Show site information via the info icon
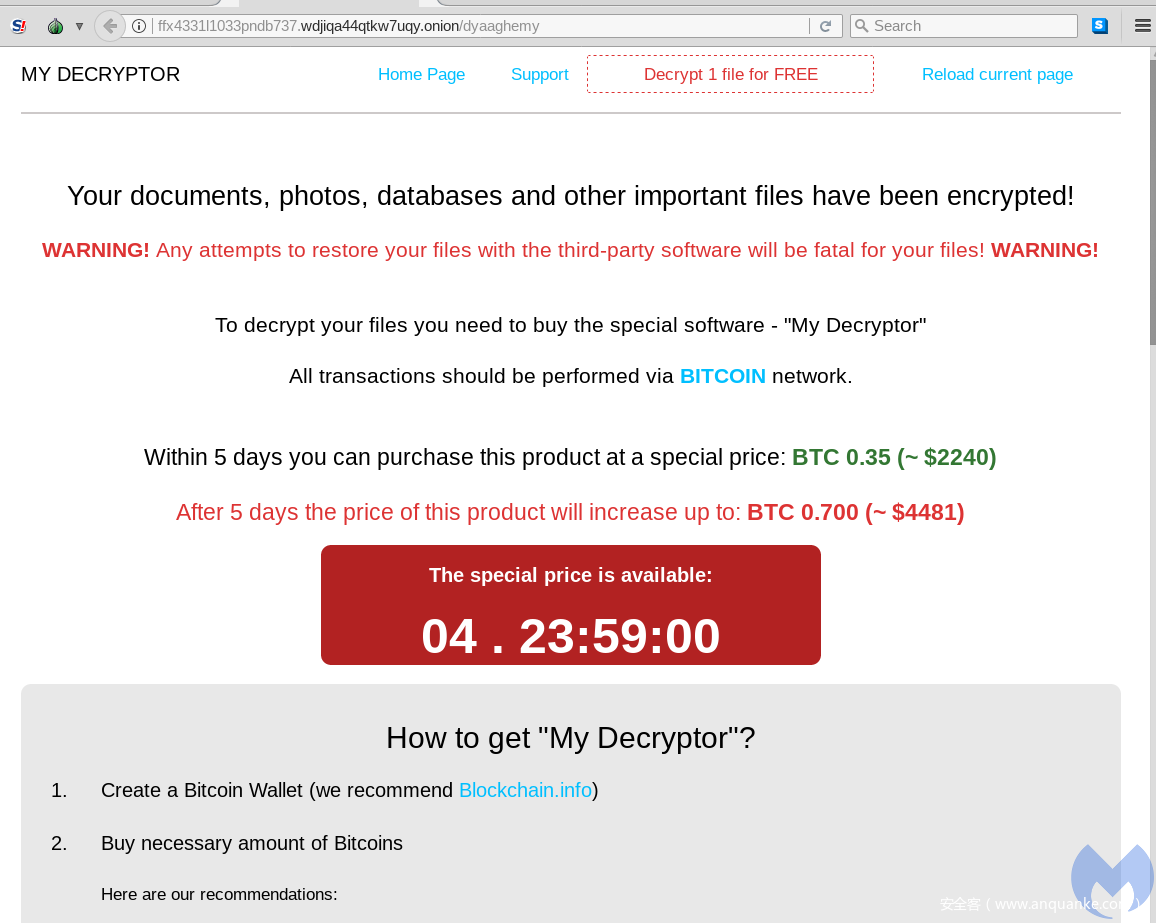Image resolution: width=1156 pixels, height=923 pixels. [139, 27]
